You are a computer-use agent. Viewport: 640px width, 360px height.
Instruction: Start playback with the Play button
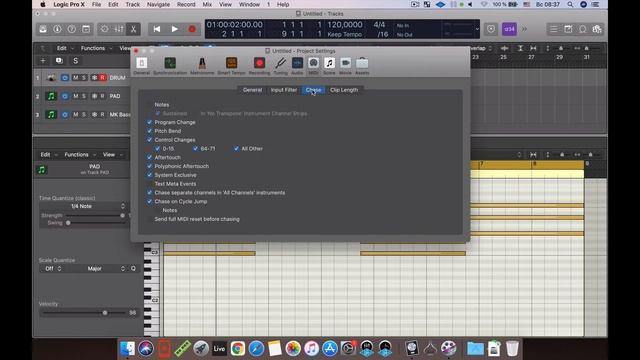click(x=174, y=29)
